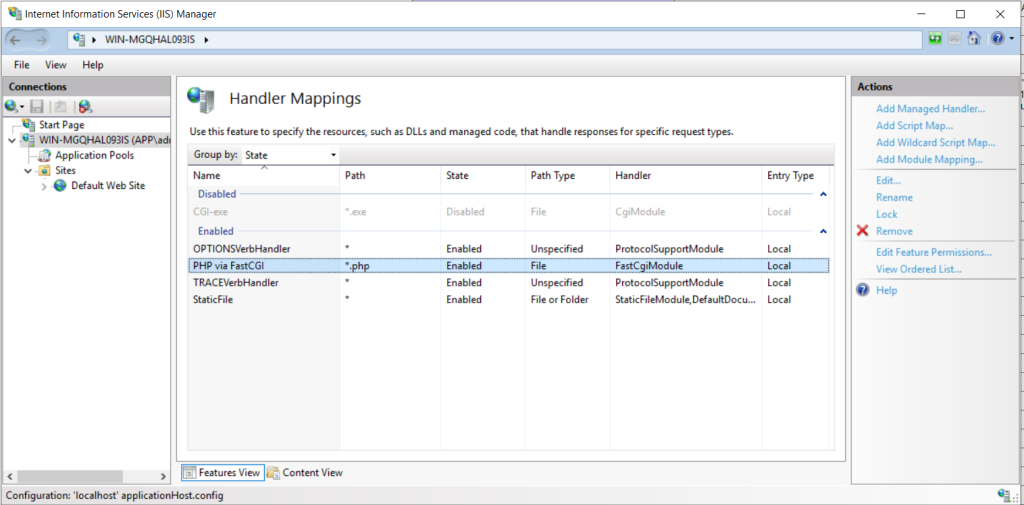The height and width of the screenshot is (505, 1024).
Task: Click the Back navigation arrow
Action: point(15,40)
